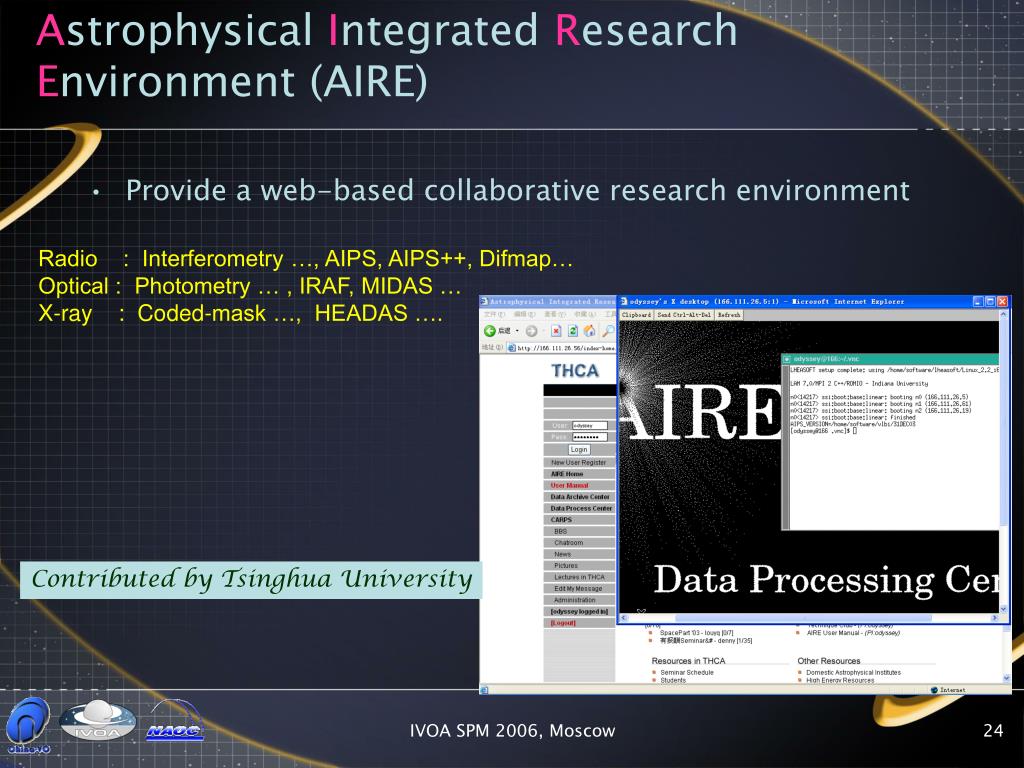Click the "Radio" line mentioning AIPS, Difmap

[x=306, y=259]
